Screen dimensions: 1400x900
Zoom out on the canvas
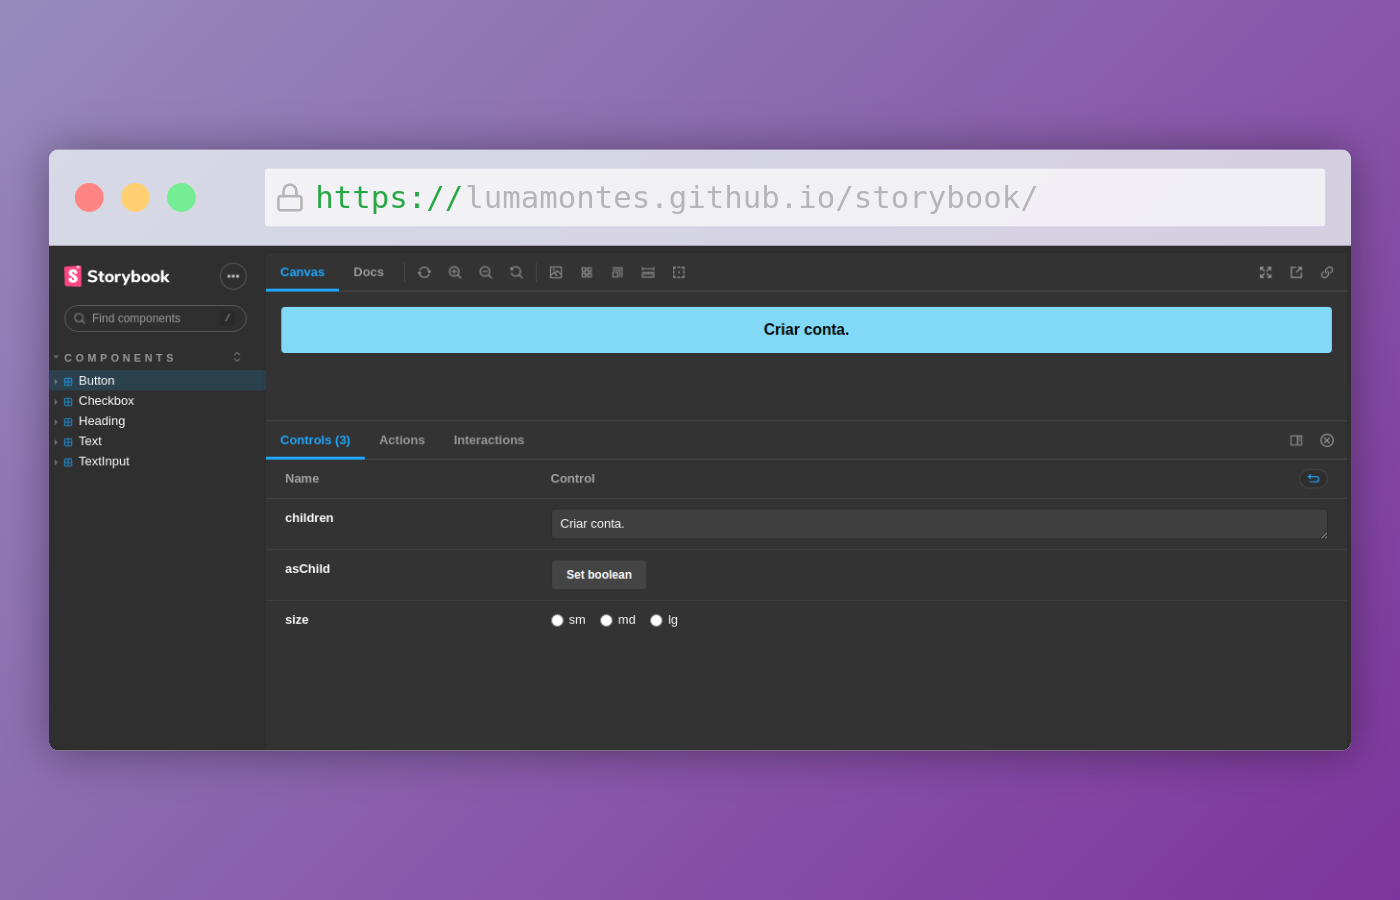click(x=486, y=272)
